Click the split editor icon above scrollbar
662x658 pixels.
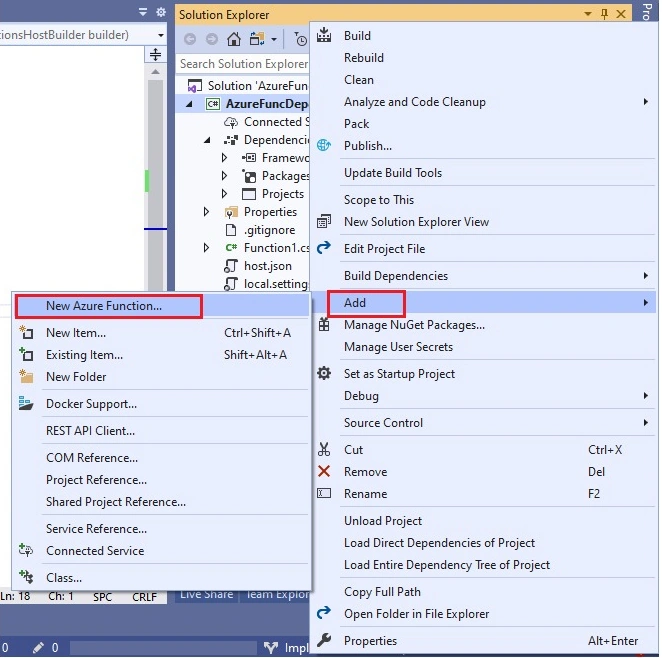[x=155, y=54]
